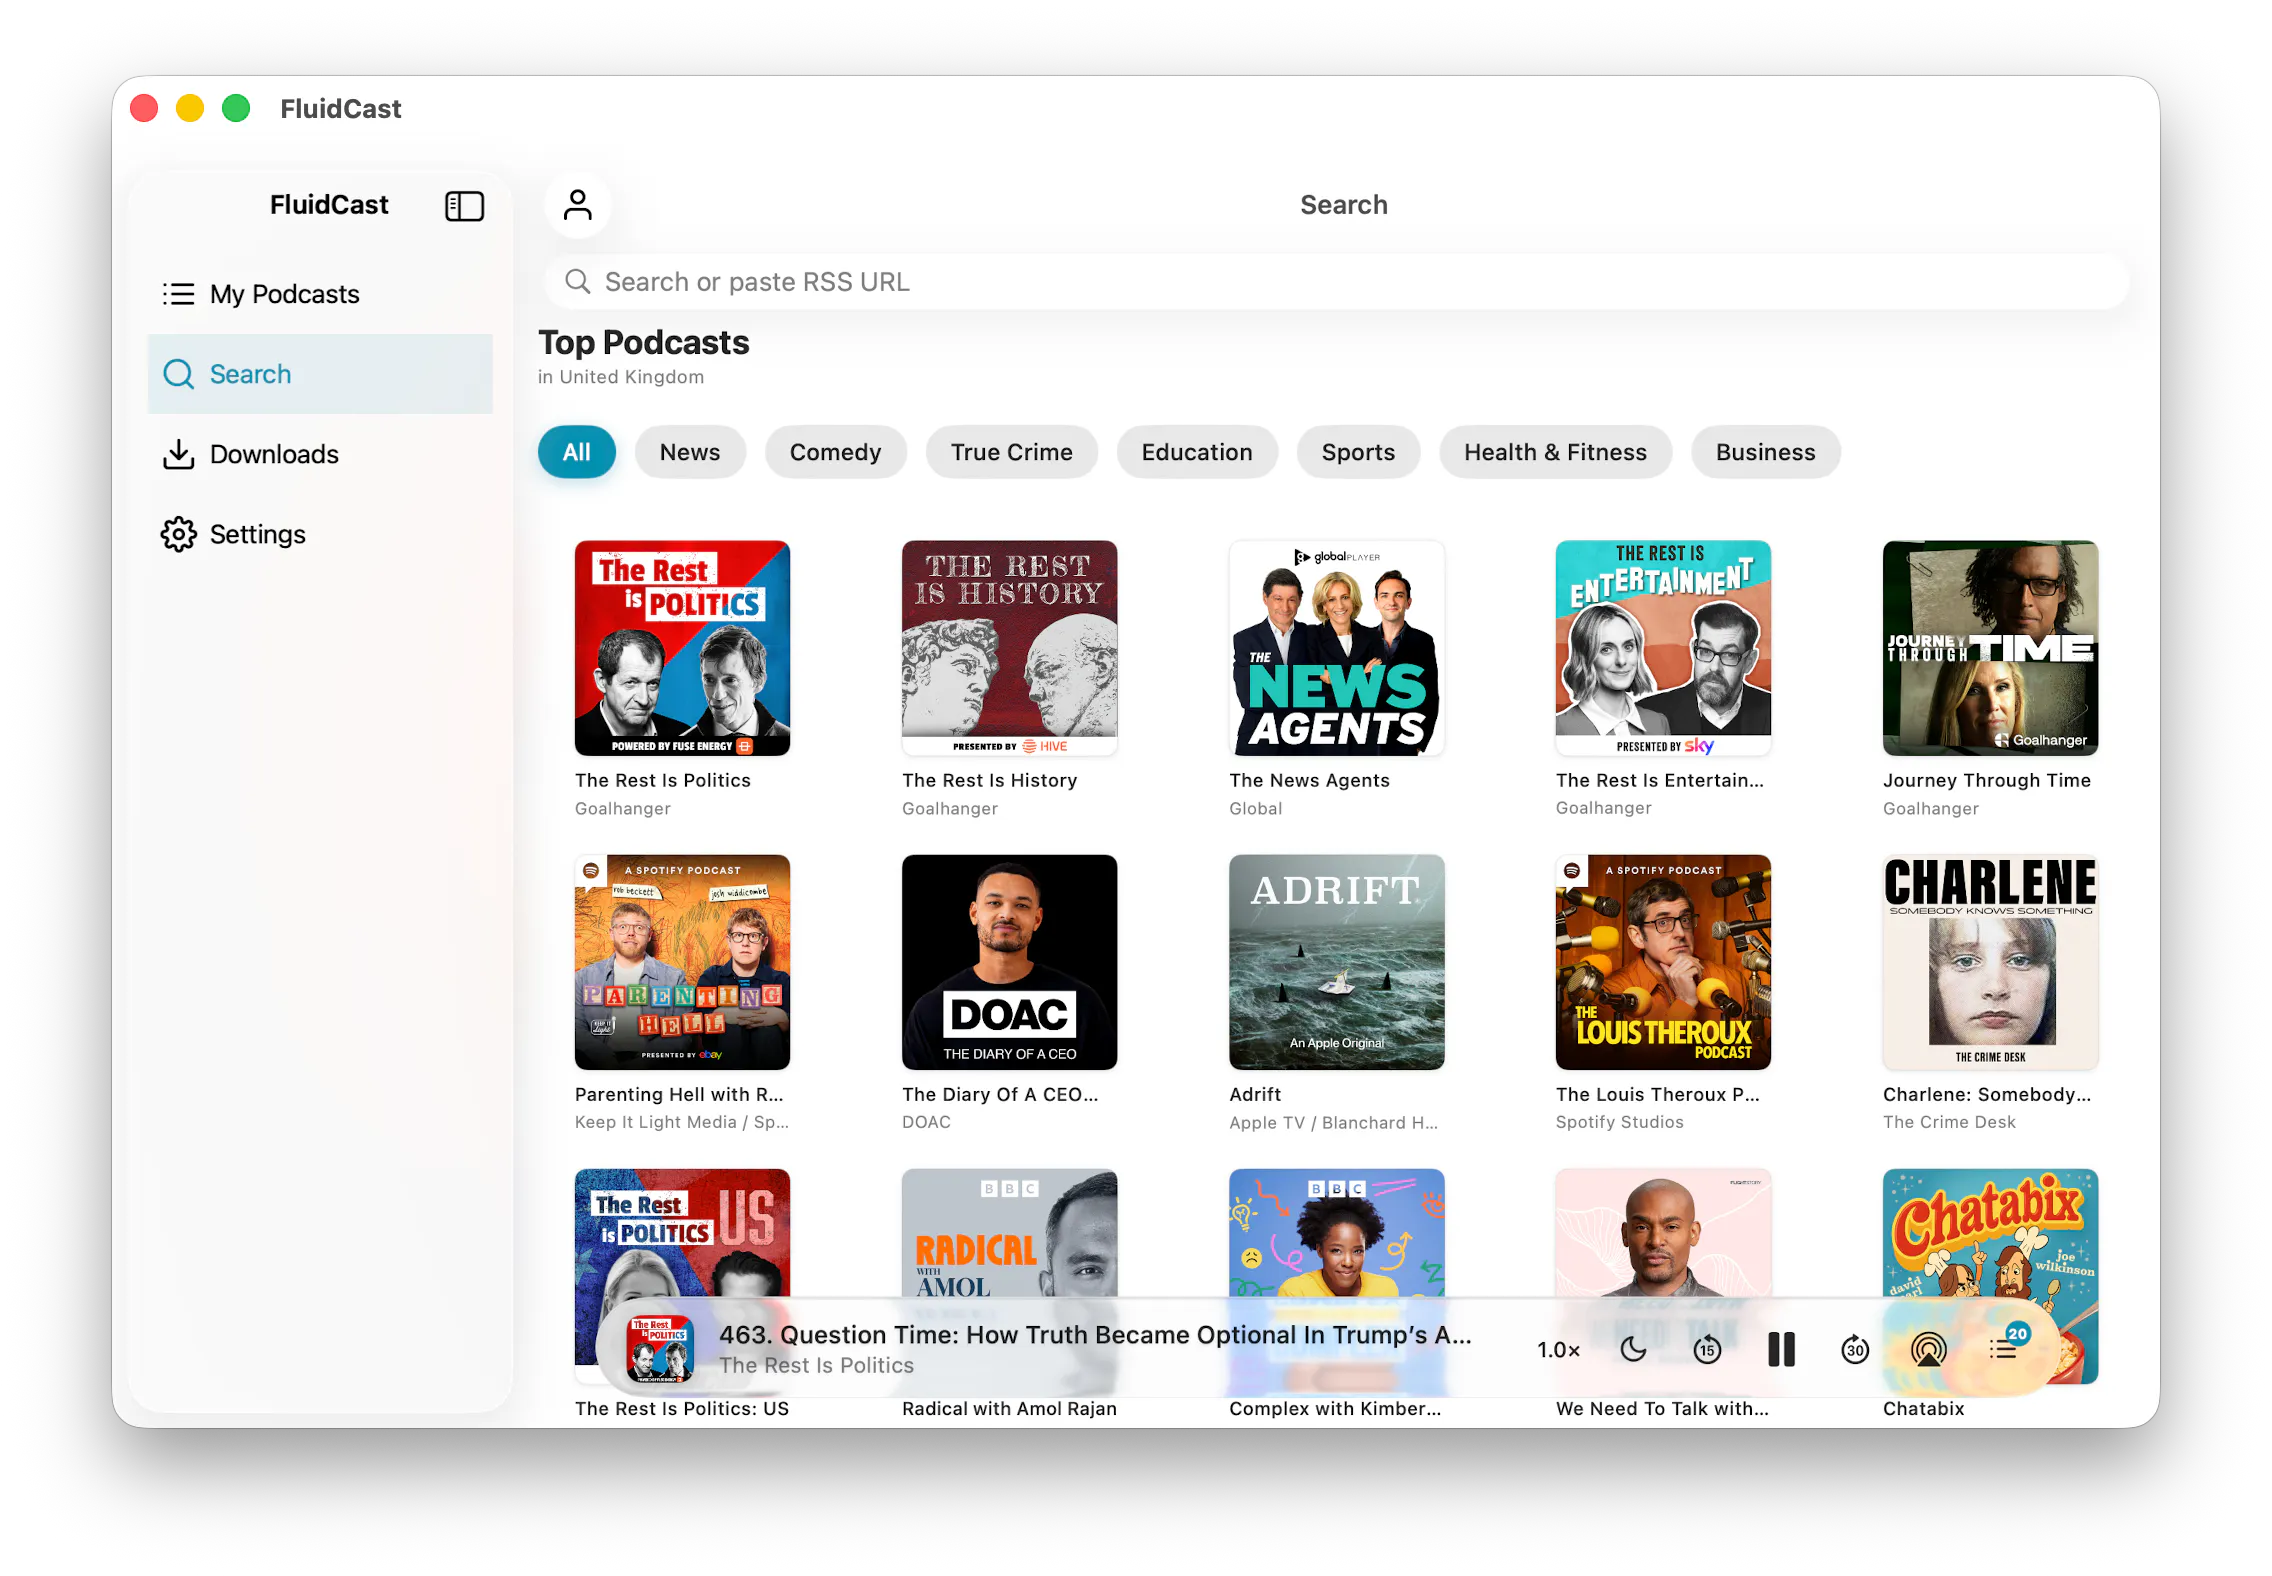Filter by Business category
This screenshot has height=1576, width=2272.
click(1765, 452)
